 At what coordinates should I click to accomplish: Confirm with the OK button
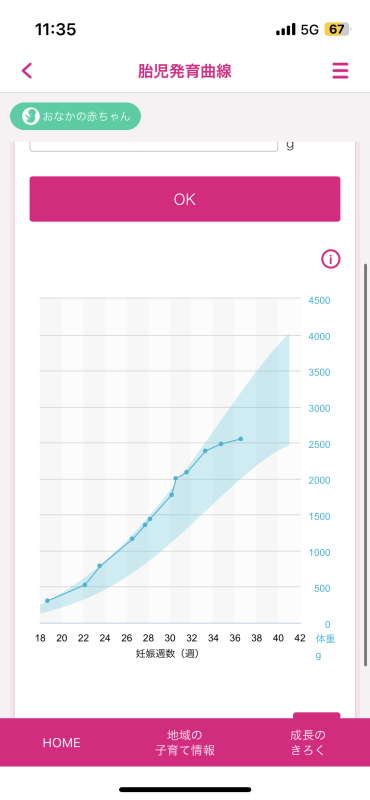coord(185,199)
